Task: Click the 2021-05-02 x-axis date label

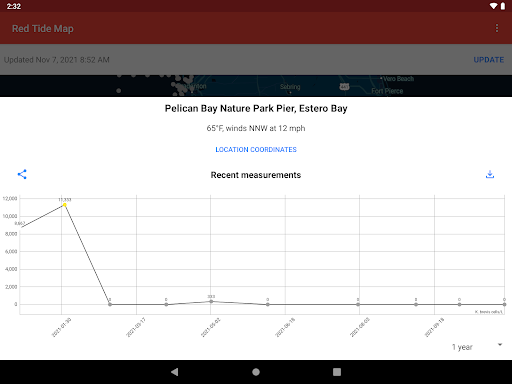Action: (211, 327)
